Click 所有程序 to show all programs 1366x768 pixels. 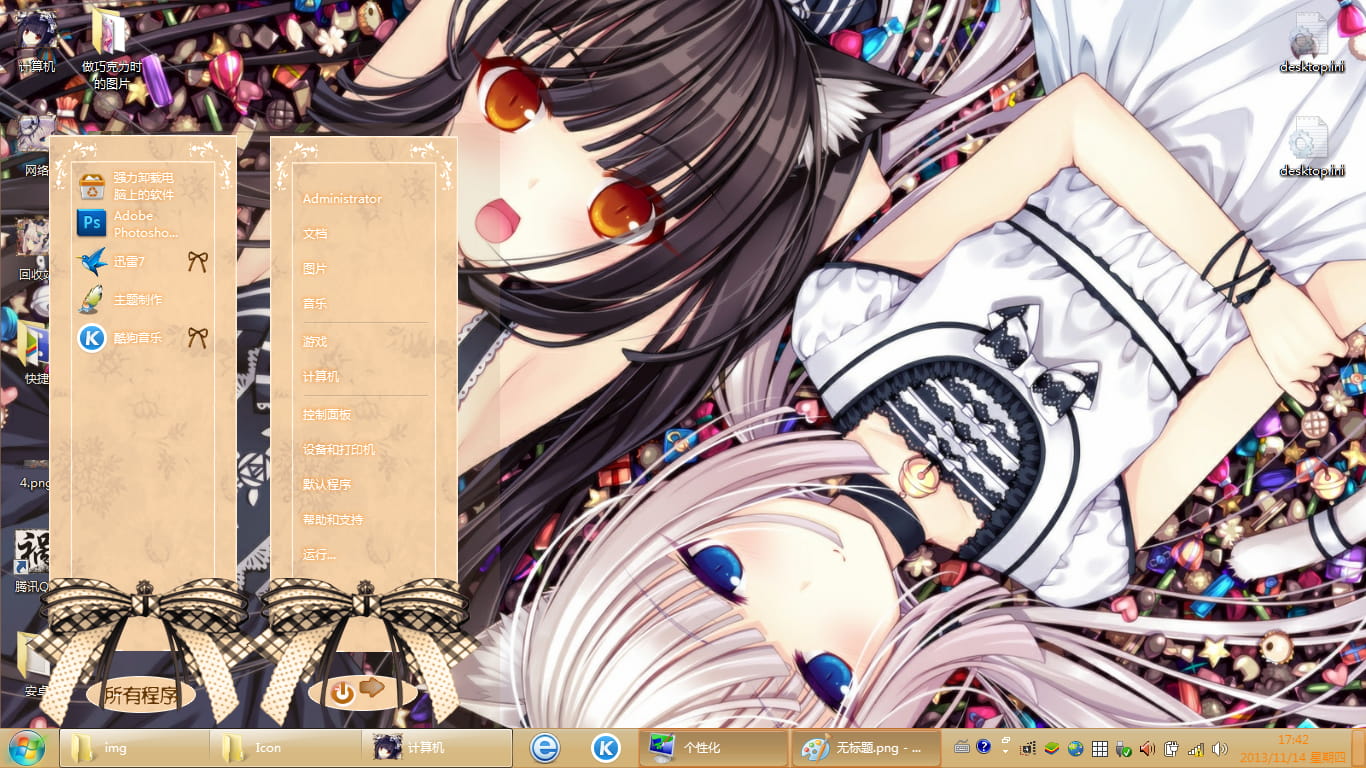tap(141, 695)
